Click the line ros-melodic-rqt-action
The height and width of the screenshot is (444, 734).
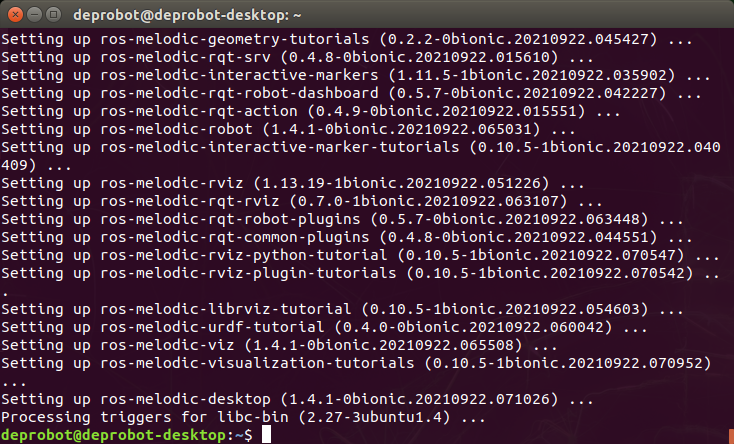[x=311, y=111]
